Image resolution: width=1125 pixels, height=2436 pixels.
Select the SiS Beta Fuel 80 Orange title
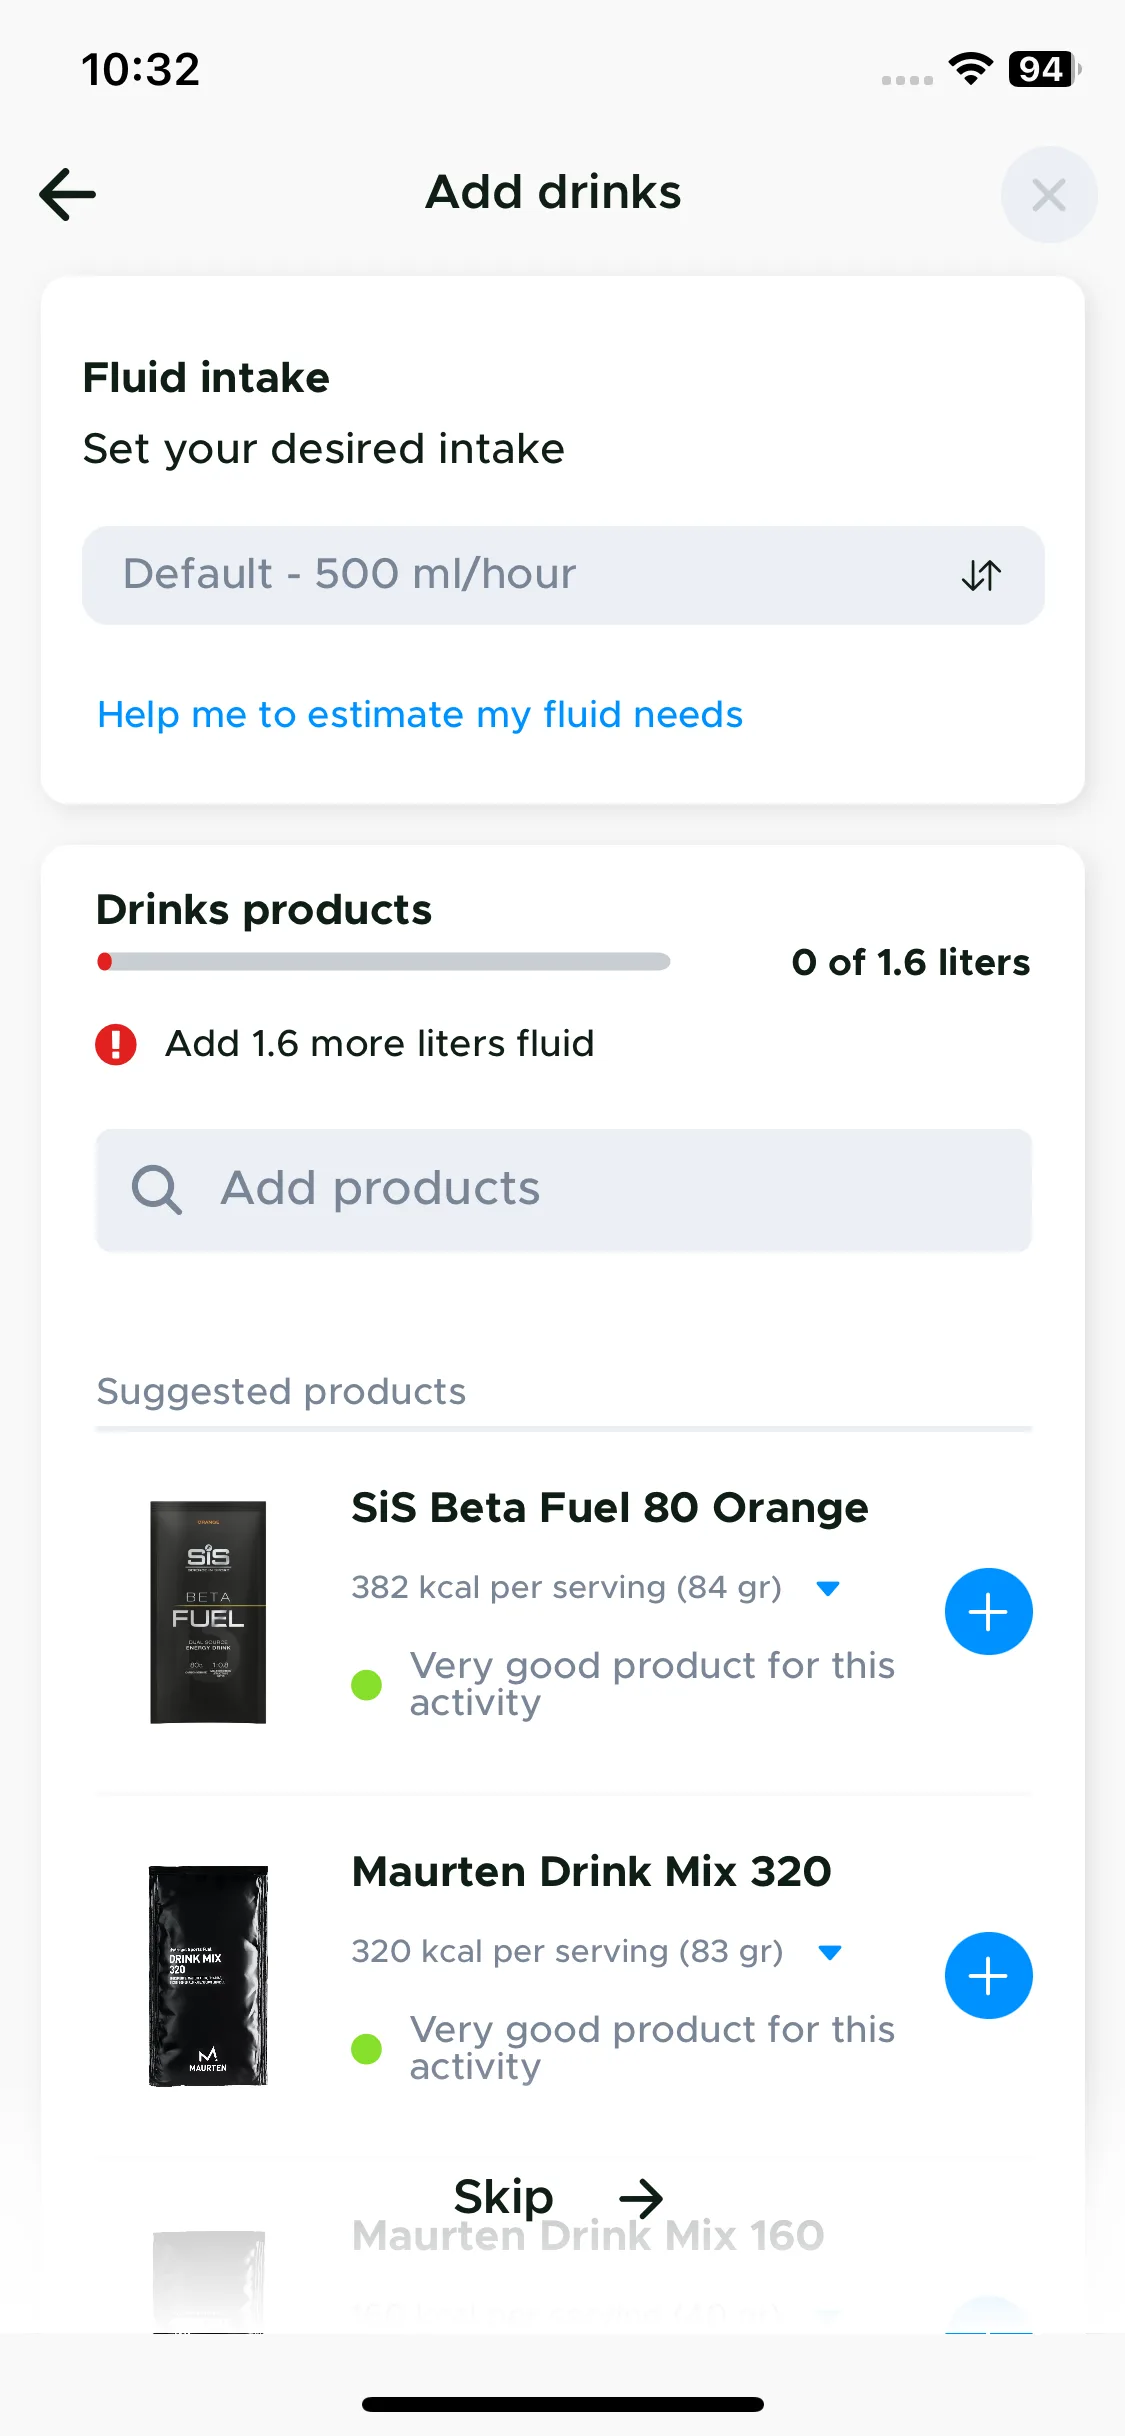609,1507
